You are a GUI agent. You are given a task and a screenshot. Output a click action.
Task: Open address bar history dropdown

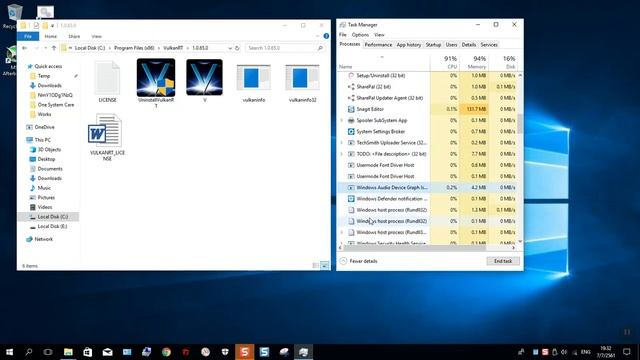[230, 48]
